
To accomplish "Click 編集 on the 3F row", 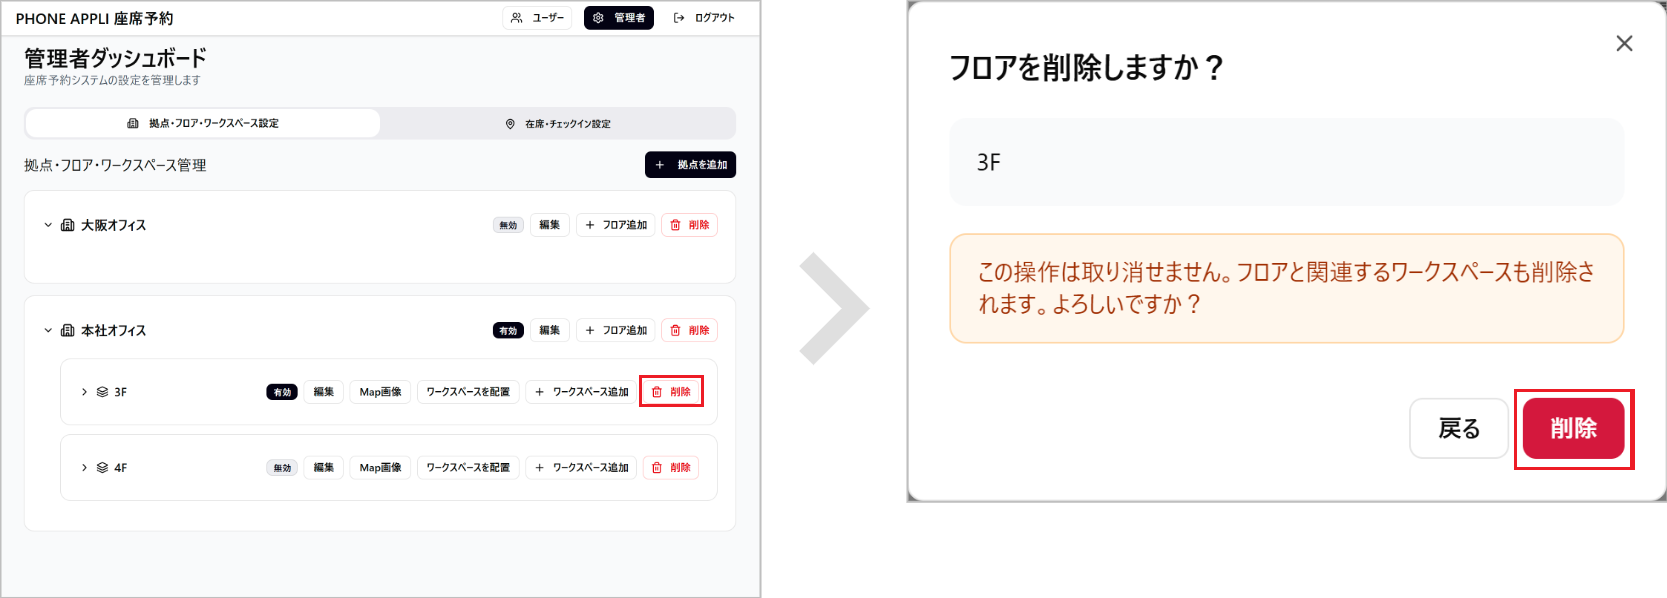I will (324, 392).
